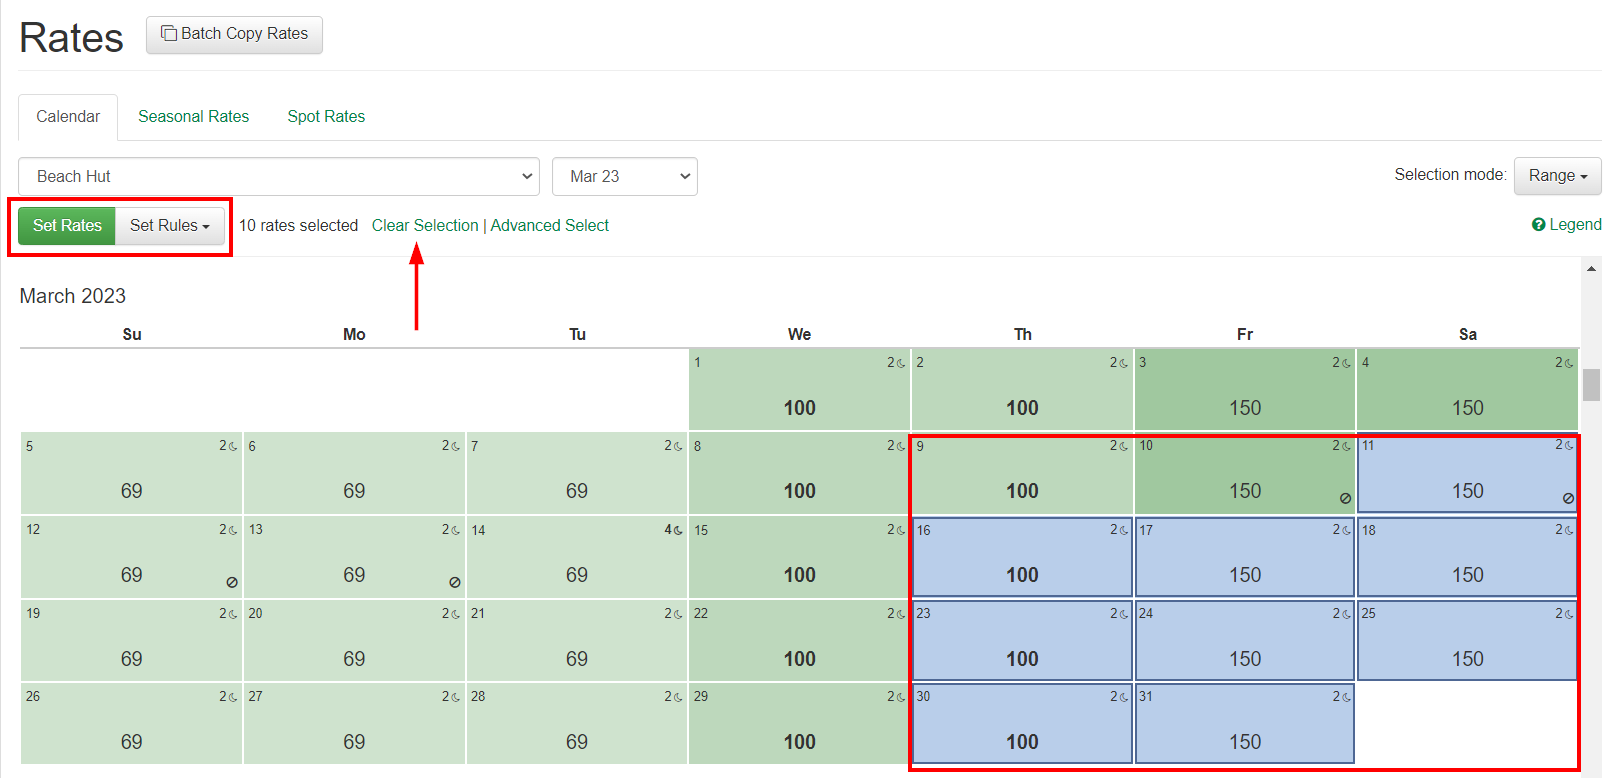Click the moon min-nights icon on March 14
Image resolution: width=1617 pixels, height=778 pixels.
pyautogui.click(x=678, y=530)
